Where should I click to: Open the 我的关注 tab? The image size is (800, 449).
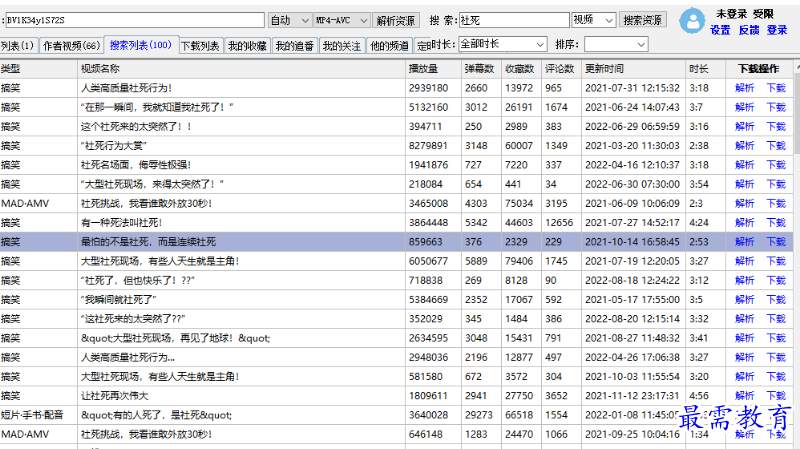click(x=342, y=46)
